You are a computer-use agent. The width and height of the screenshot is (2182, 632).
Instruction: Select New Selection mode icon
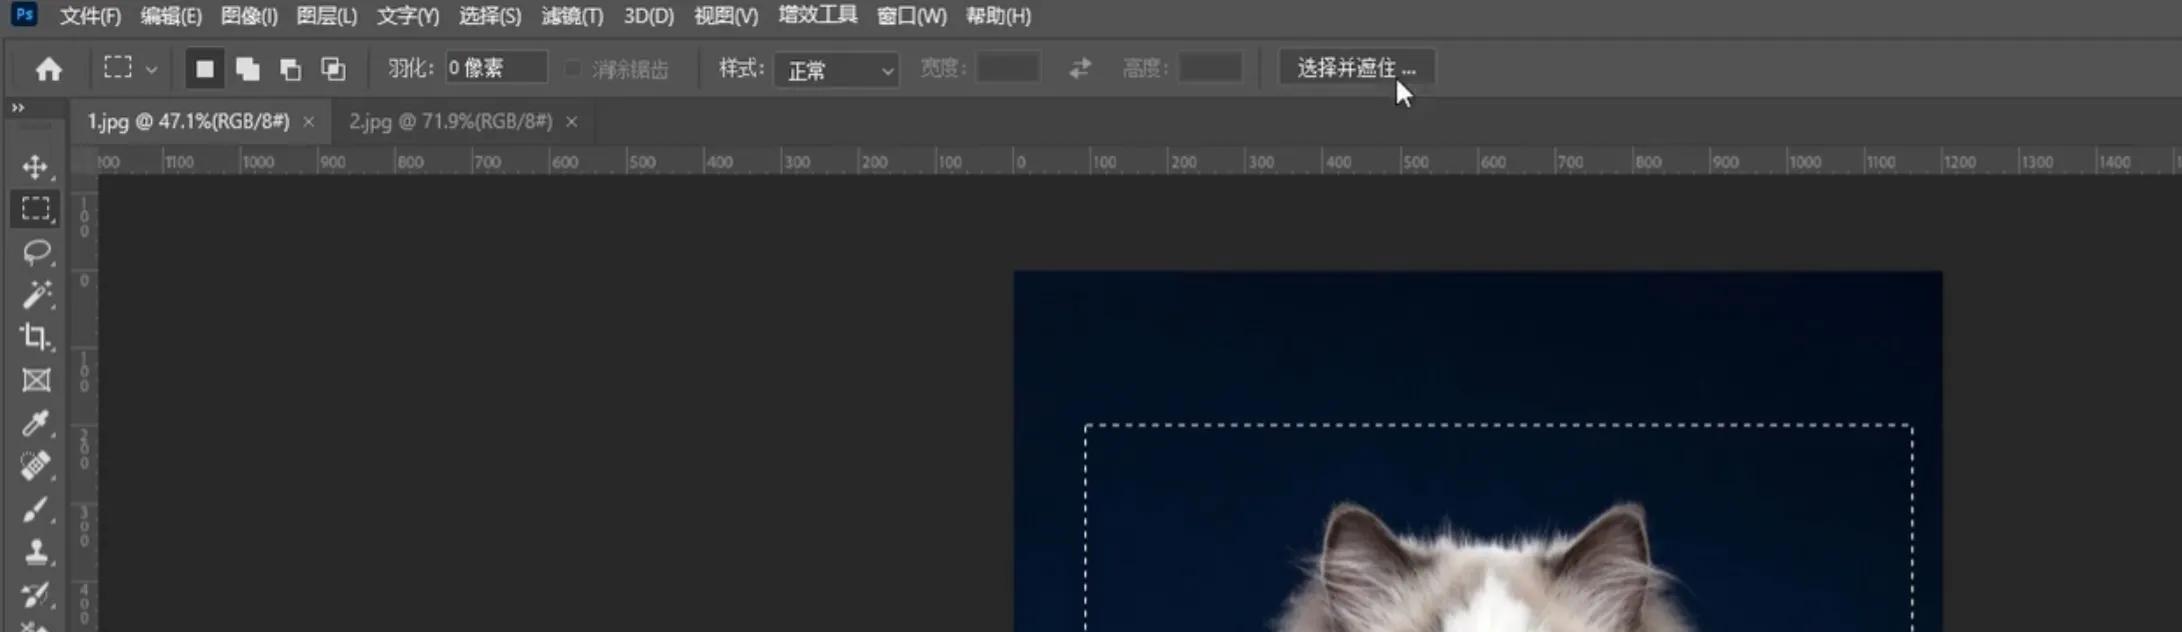coord(204,69)
